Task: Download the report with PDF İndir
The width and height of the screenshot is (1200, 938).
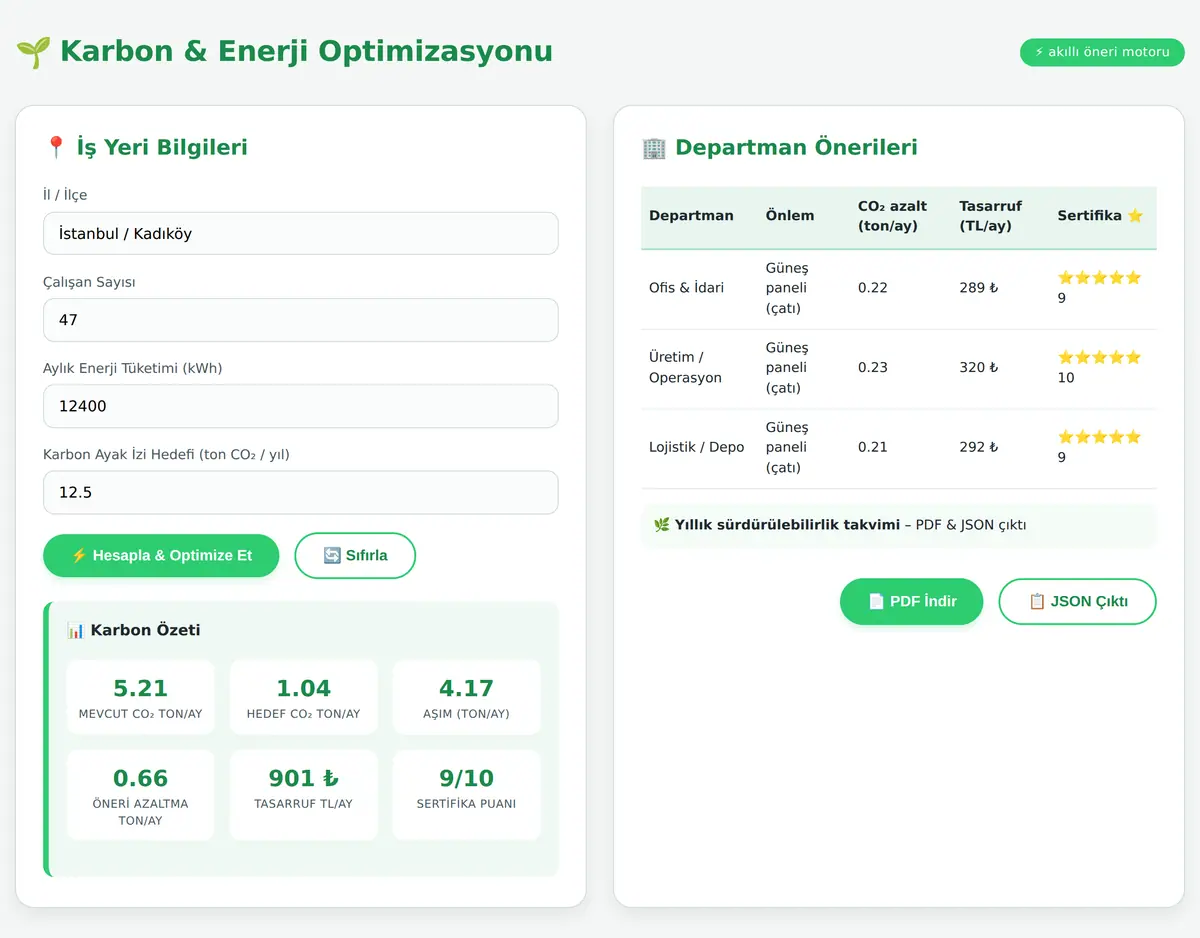Action: [912, 601]
